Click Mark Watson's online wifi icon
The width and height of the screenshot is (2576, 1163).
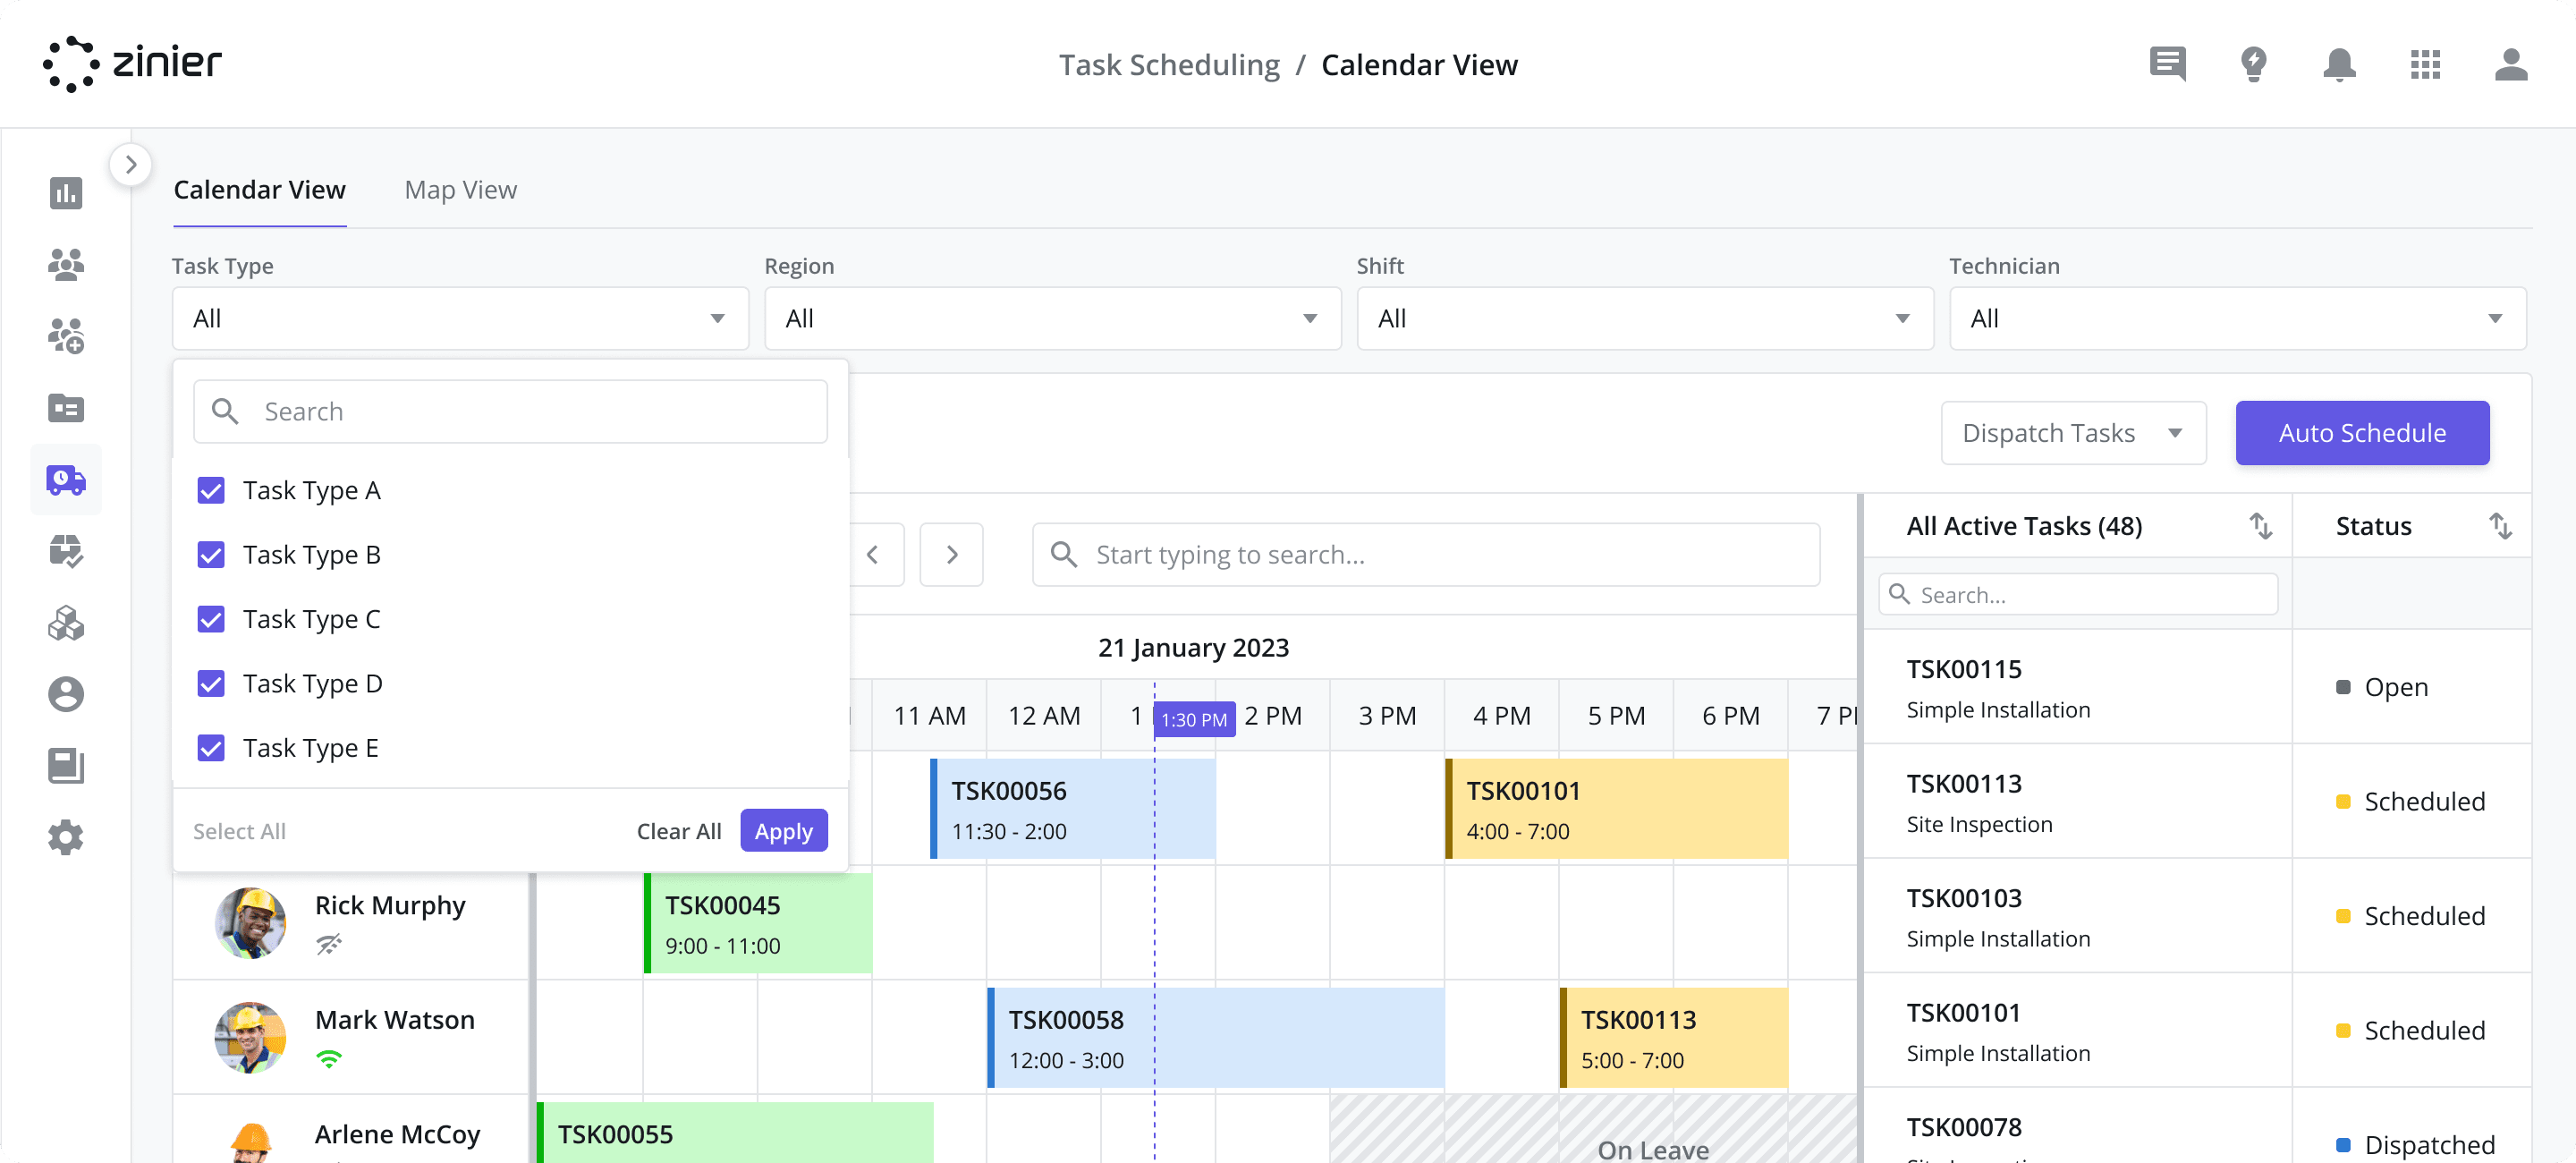[x=329, y=1058]
